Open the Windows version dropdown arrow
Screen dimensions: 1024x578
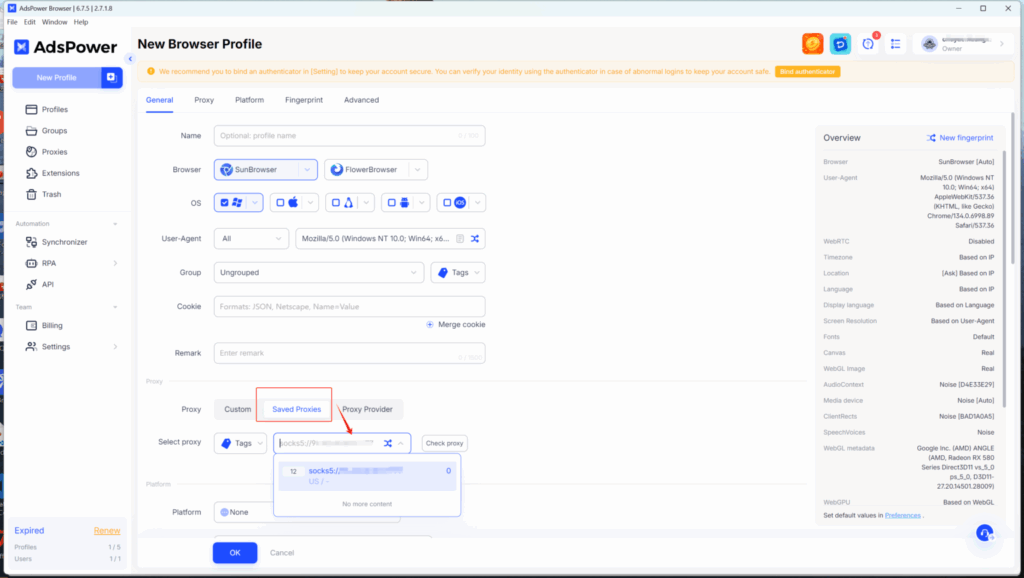(x=255, y=202)
